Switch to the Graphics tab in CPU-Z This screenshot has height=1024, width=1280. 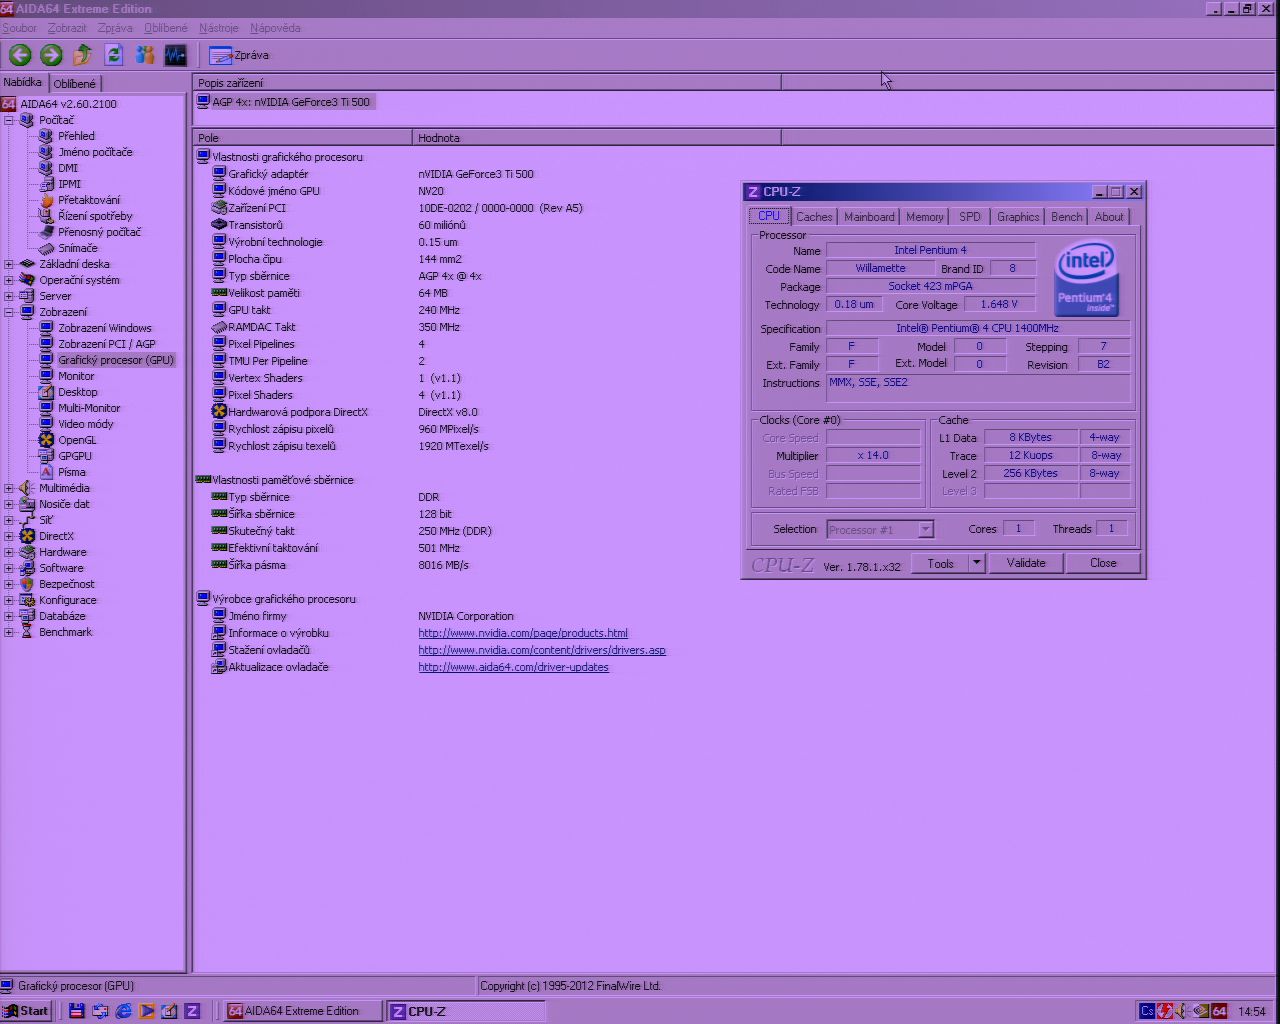pos(1018,217)
